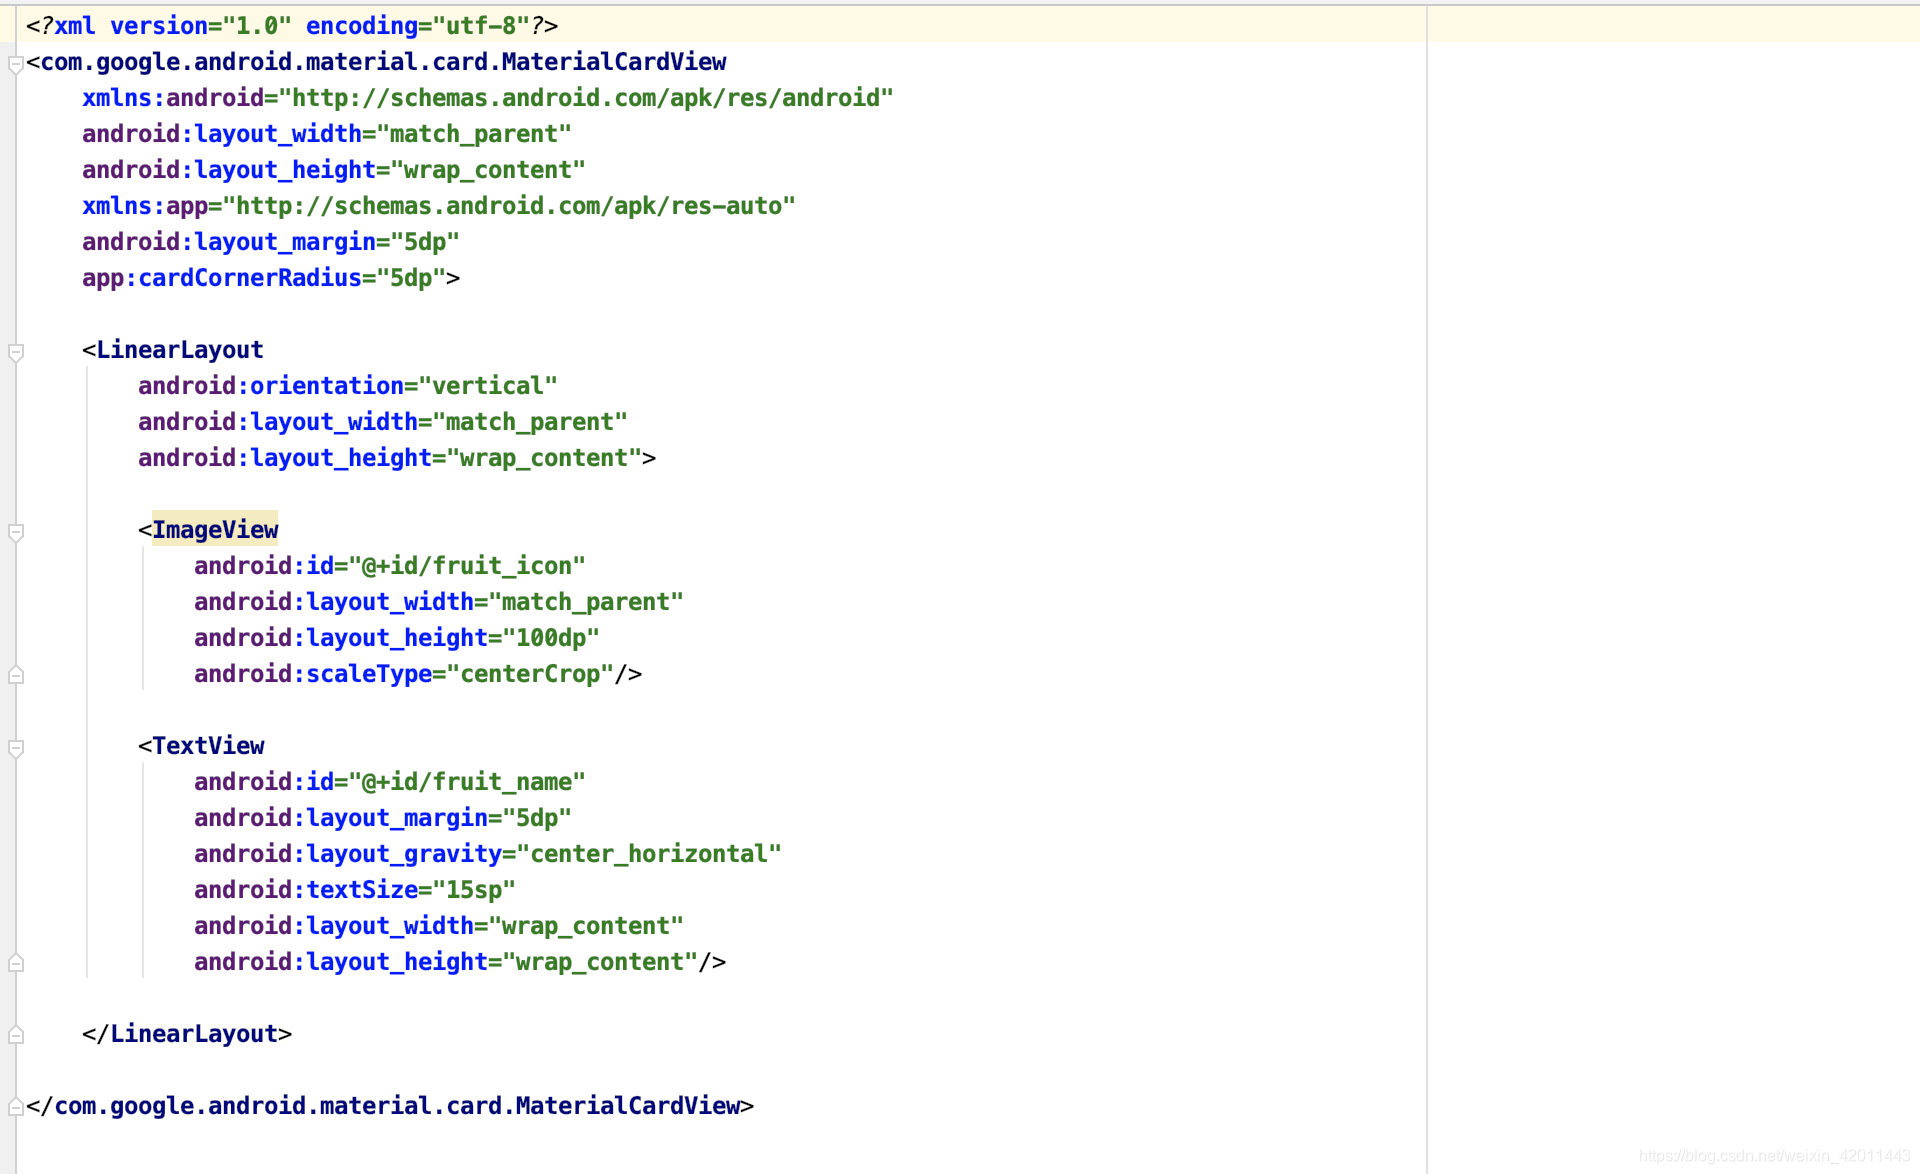1920x1174 pixels.
Task: Collapse the ImageView element fold marker
Action: coord(15,532)
